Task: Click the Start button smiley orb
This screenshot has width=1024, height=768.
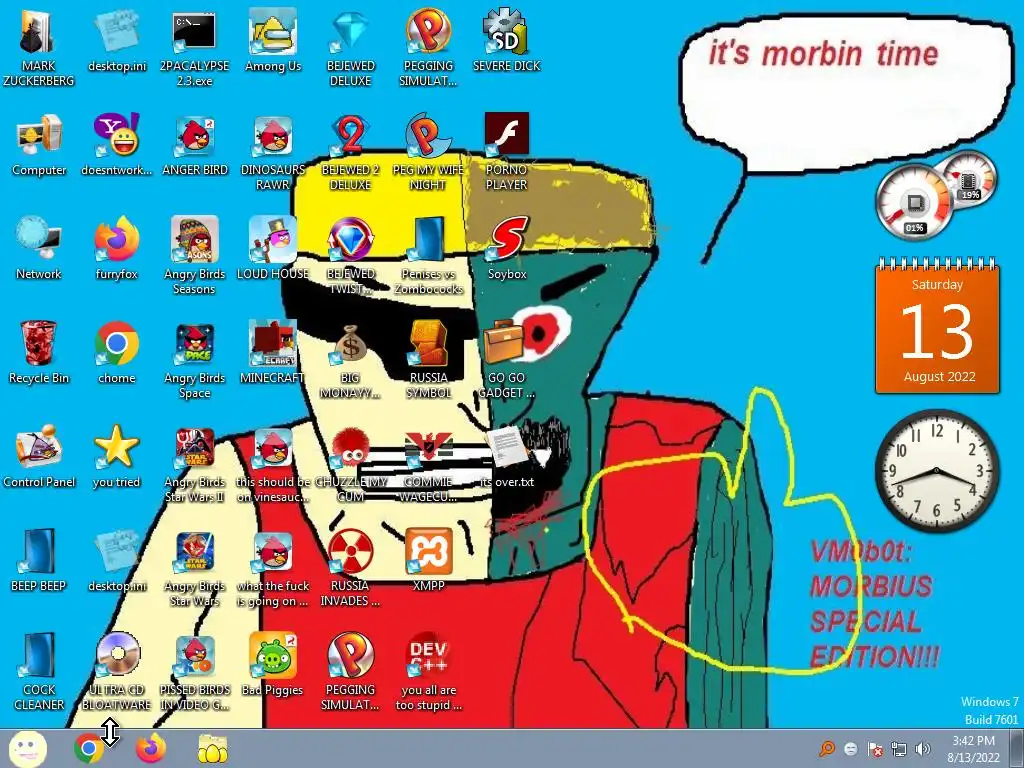Action: (27, 748)
